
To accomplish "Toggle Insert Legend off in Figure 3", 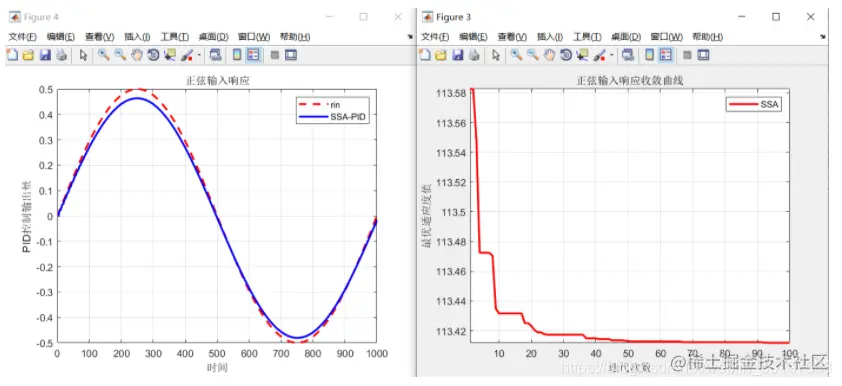I will (x=666, y=55).
